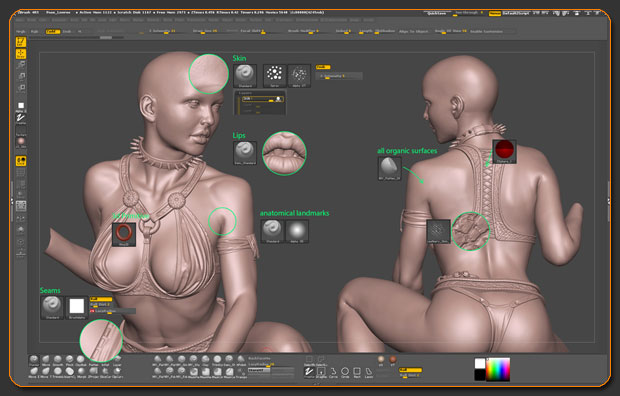The height and width of the screenshot is (396, 620).
Task: Click the QuickSave button
Action: (x=437, y=13)
